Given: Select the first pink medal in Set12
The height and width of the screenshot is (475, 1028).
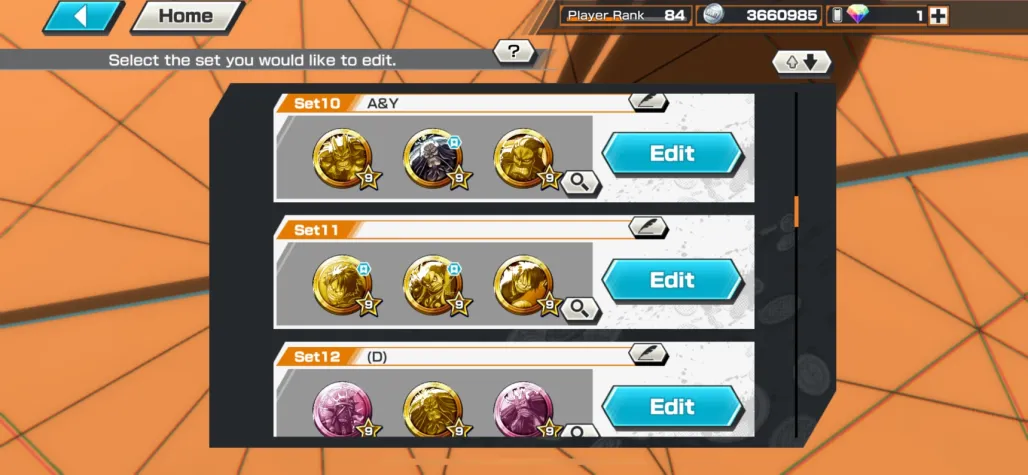Looking at the screenshot, I should 342,410.
